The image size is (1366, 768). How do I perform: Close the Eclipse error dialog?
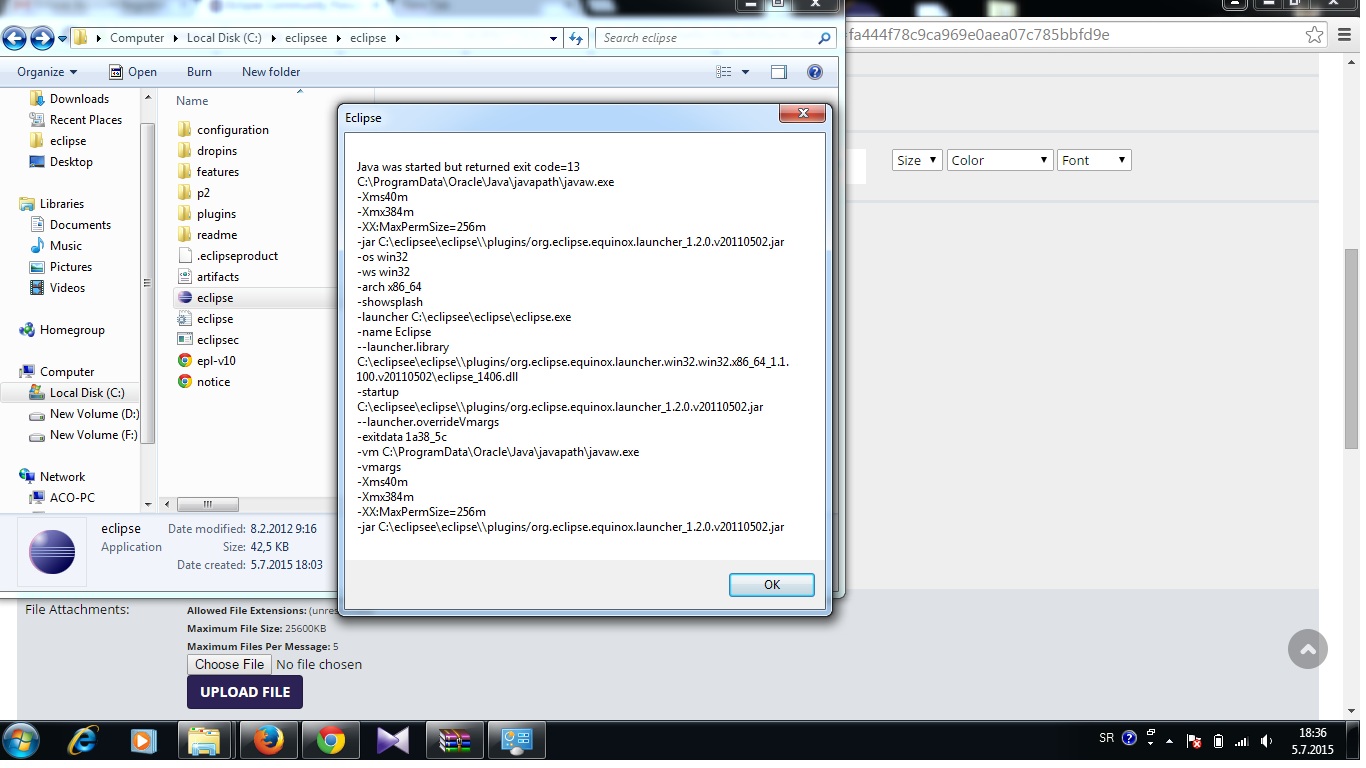click(803, 114)
